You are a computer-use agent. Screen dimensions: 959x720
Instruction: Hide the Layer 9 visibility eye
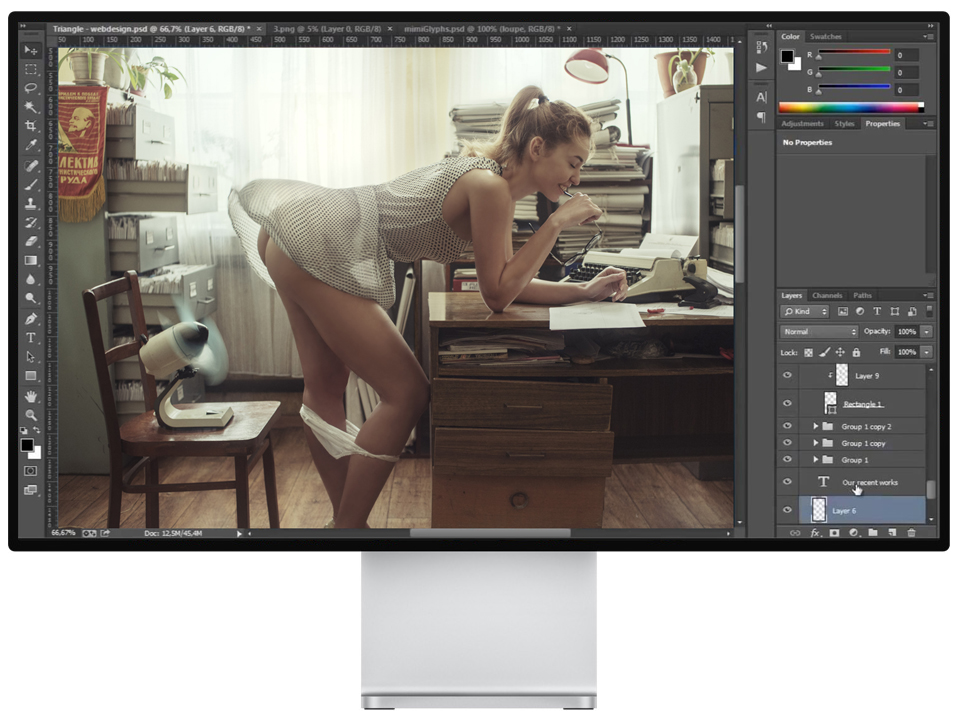[x=787, y=375]
